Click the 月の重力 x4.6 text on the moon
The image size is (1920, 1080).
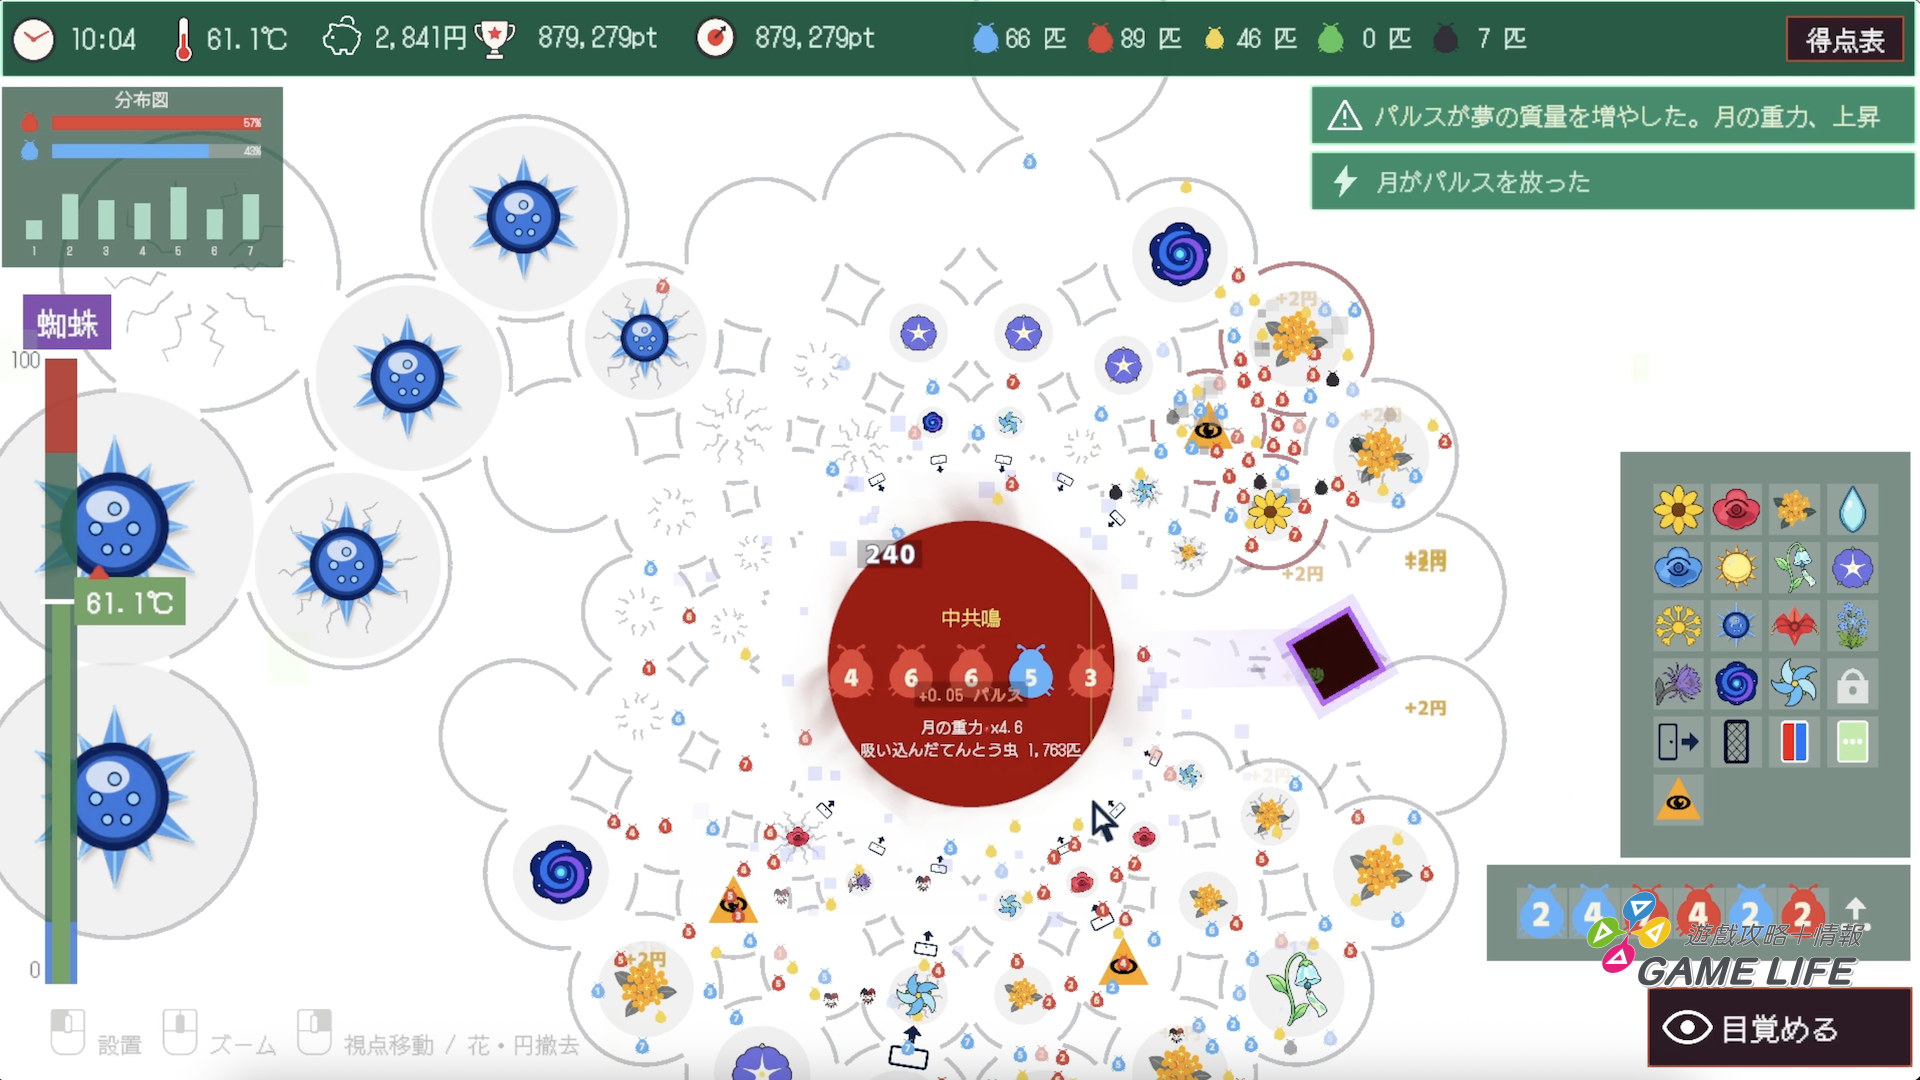971,727
